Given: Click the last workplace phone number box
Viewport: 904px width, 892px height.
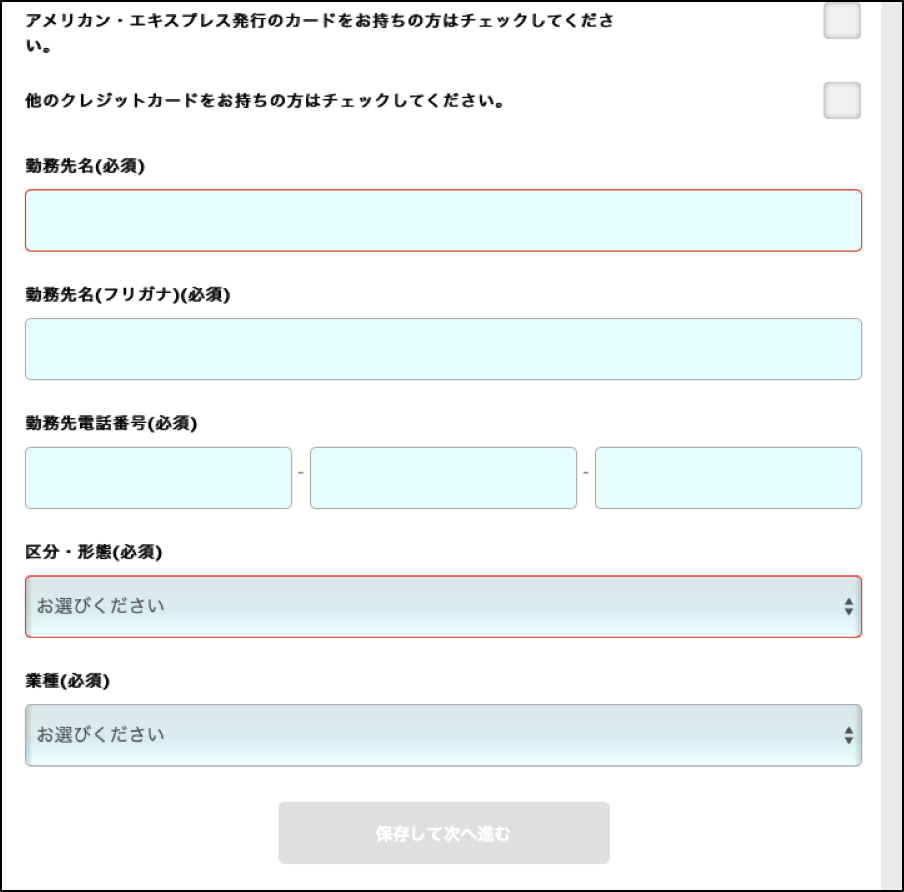Looking at the screenshot, I should pyautogui.click(x=728, y=478).
